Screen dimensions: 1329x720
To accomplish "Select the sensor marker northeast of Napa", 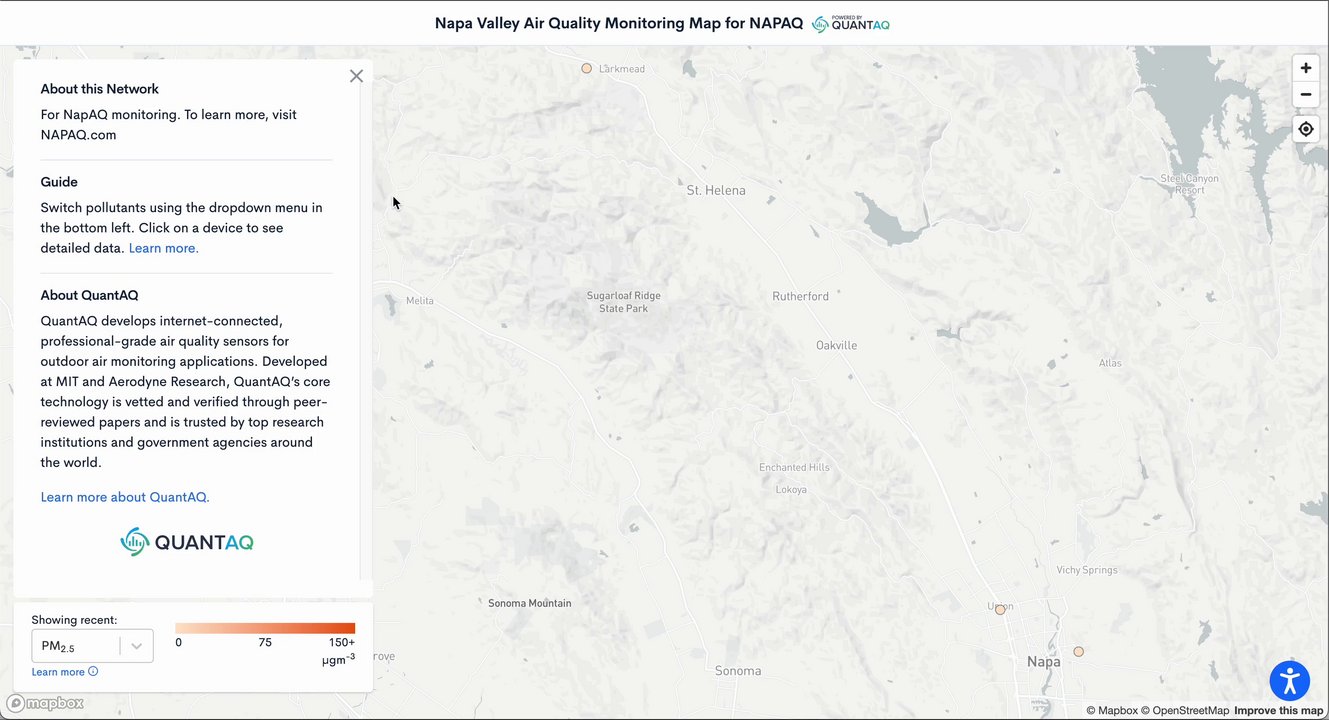I will [x=1078, y=652].
